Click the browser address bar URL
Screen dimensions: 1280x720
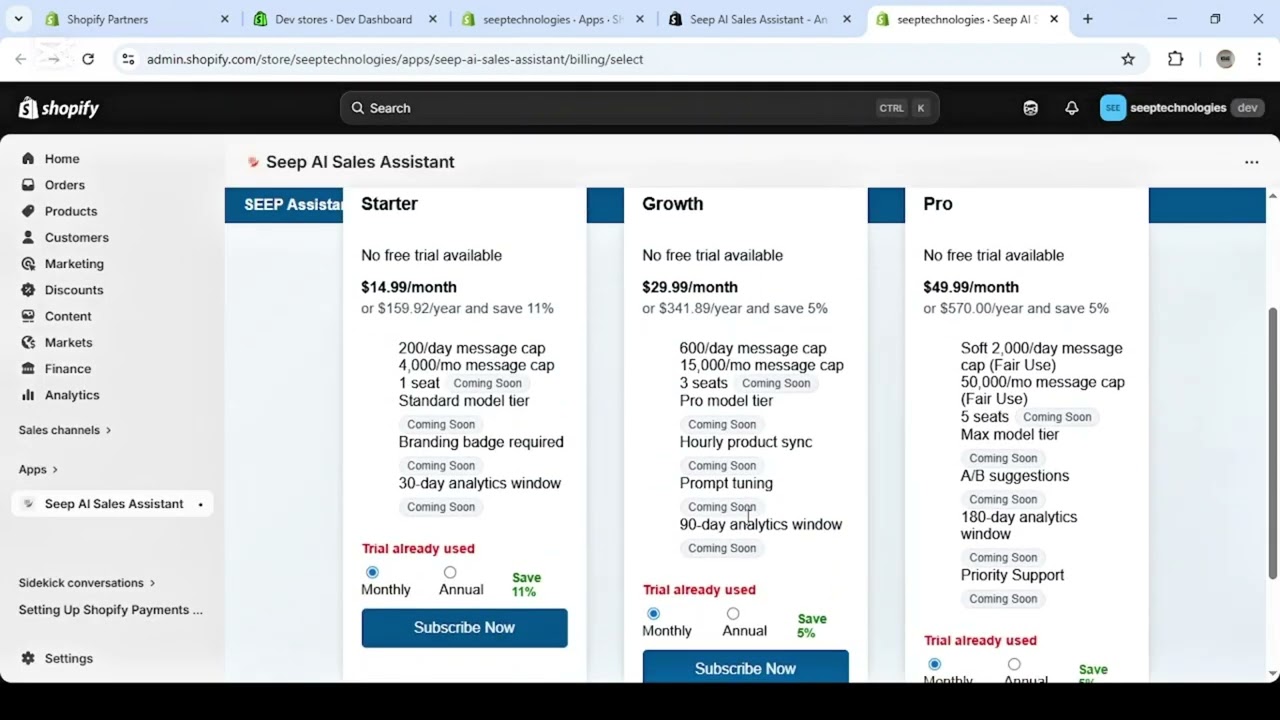coord(395,59)
